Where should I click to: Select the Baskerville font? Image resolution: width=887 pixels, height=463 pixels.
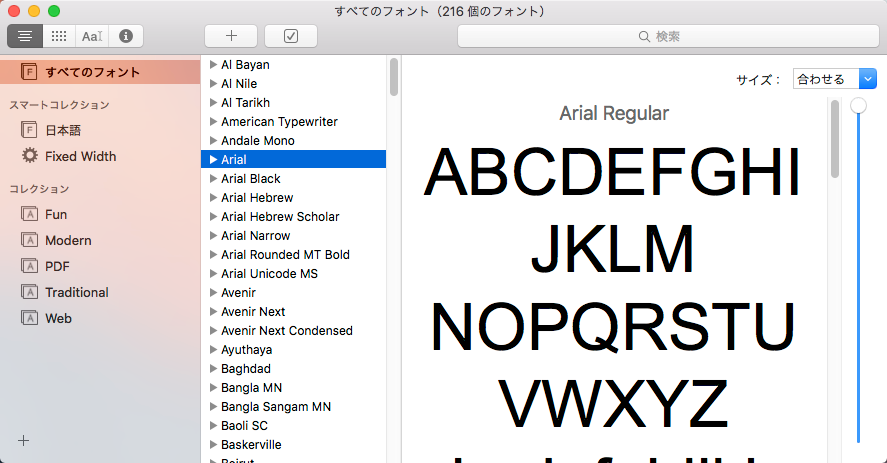pos(251,445)
